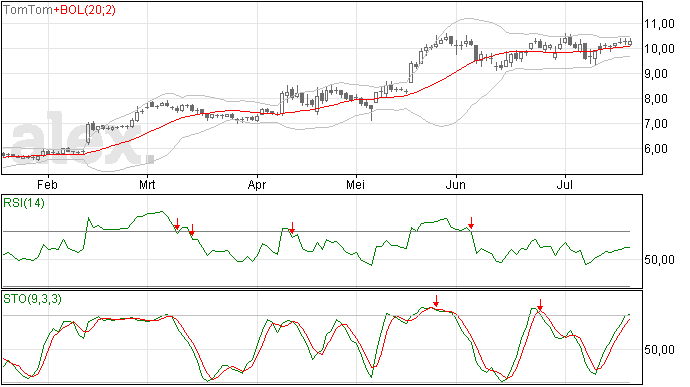Select the 50,00 label in STO panel
Image resolution: width=690 pixels, height=387 pixels.
point(659,350)
